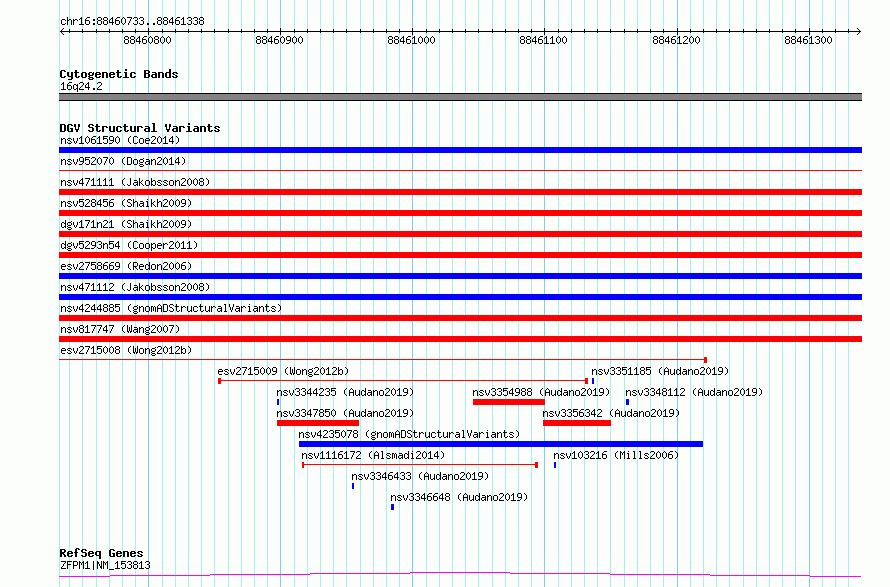Select the red bar under nsv3347850
Image resolution: width=890 pixels, height=587 pixels.
(x=318, y=423)
